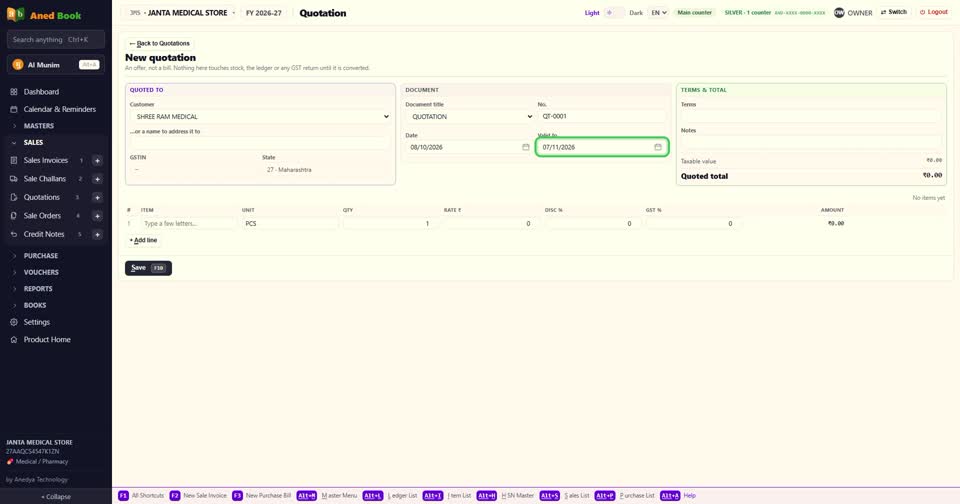
Task: Open Credit Notes in sidebar
Action: coord(44,234)
